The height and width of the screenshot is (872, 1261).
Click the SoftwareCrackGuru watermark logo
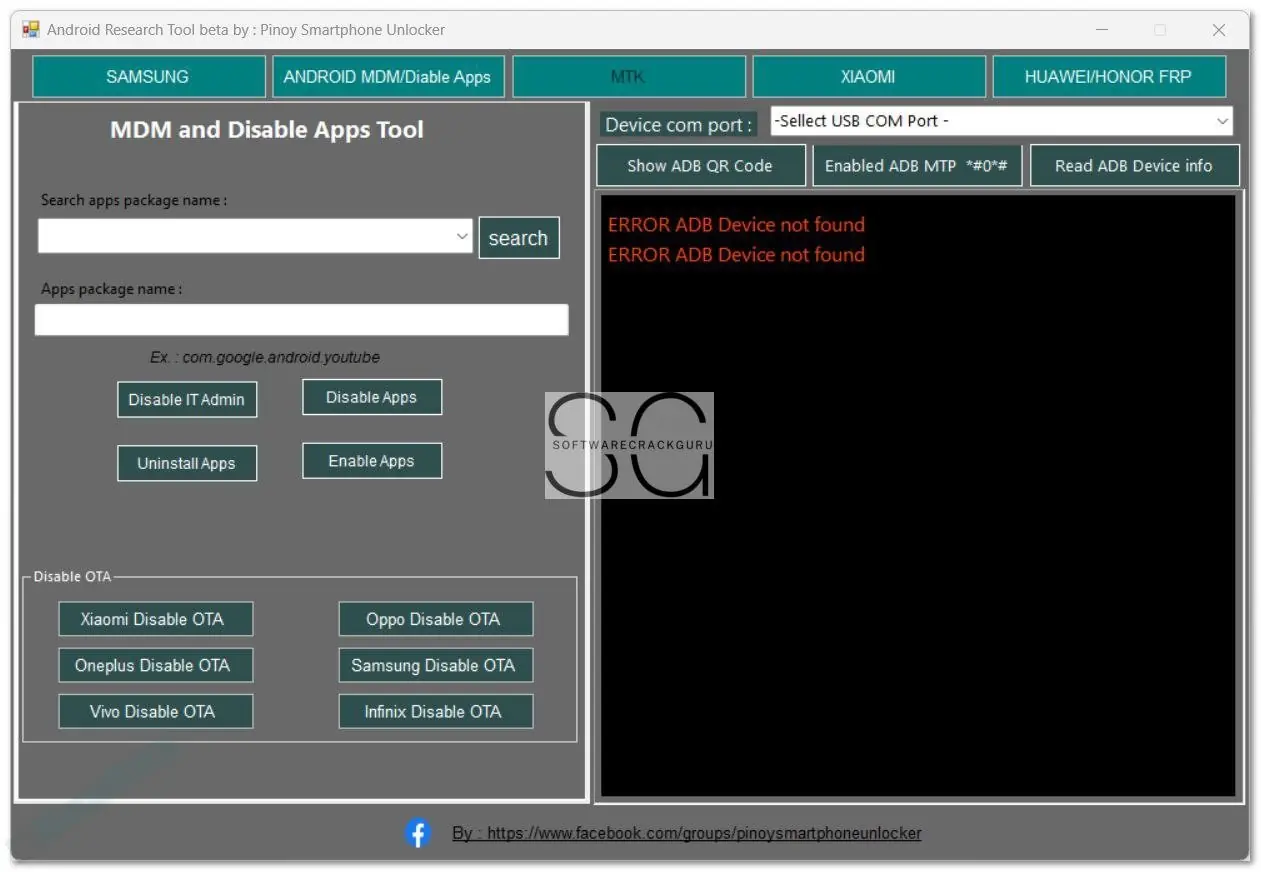(629, 445)
